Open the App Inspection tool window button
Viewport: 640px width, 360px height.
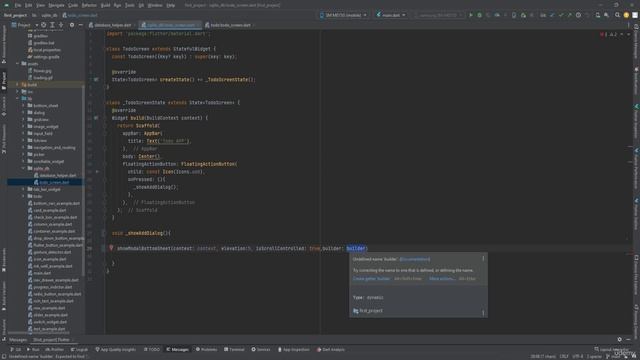click(x=293, y=349)
